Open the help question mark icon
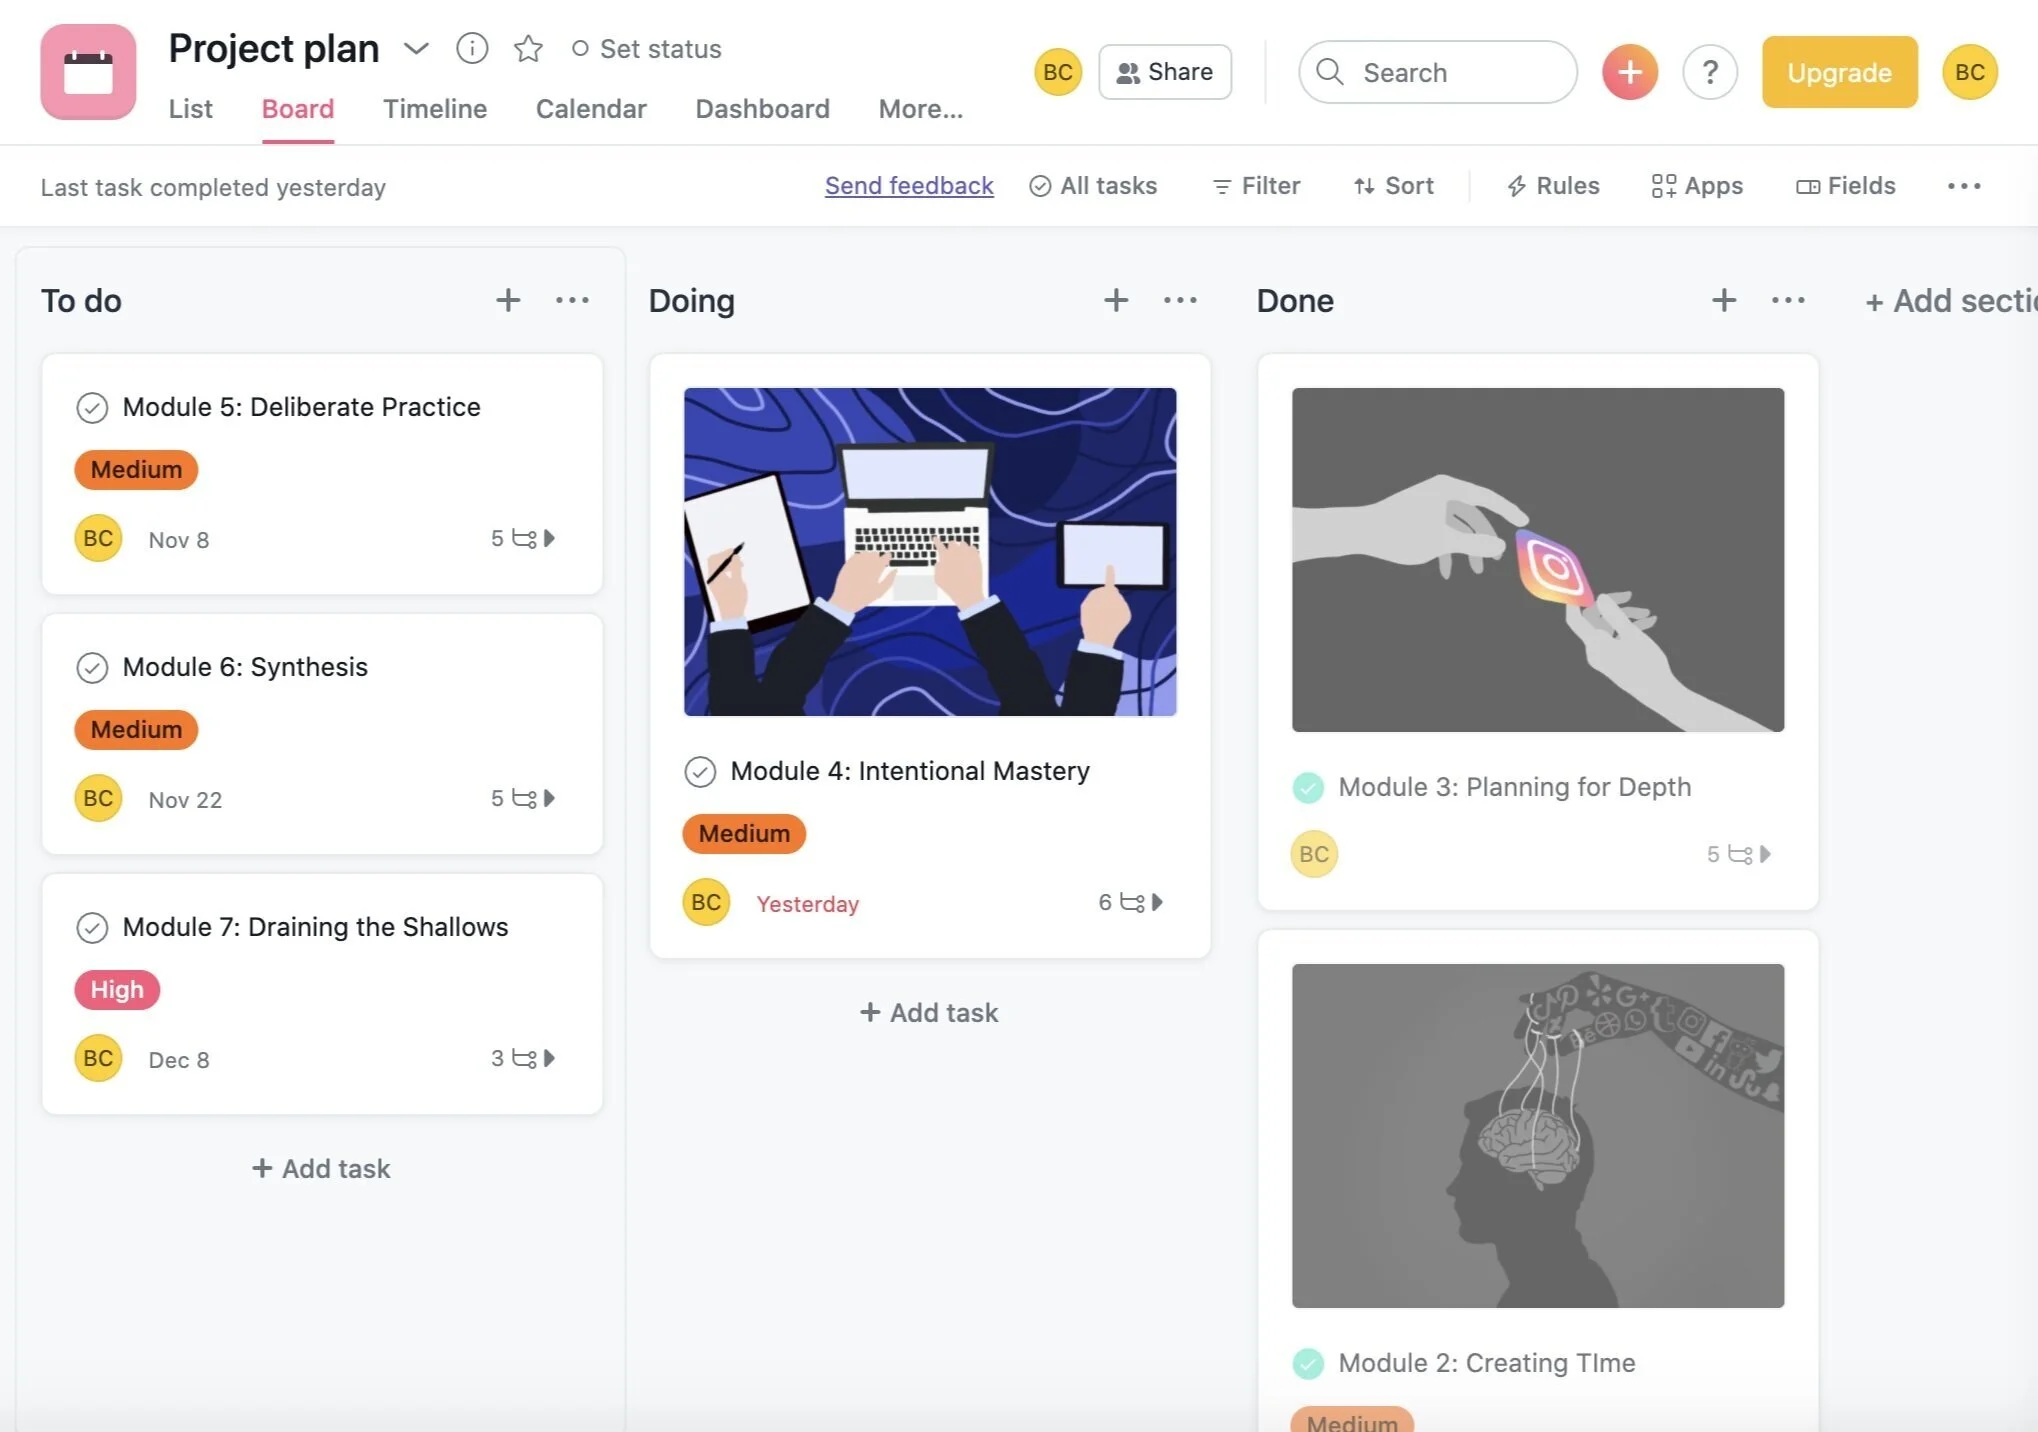This screenshot has width=2038, height=1432. coord(1709,72)
